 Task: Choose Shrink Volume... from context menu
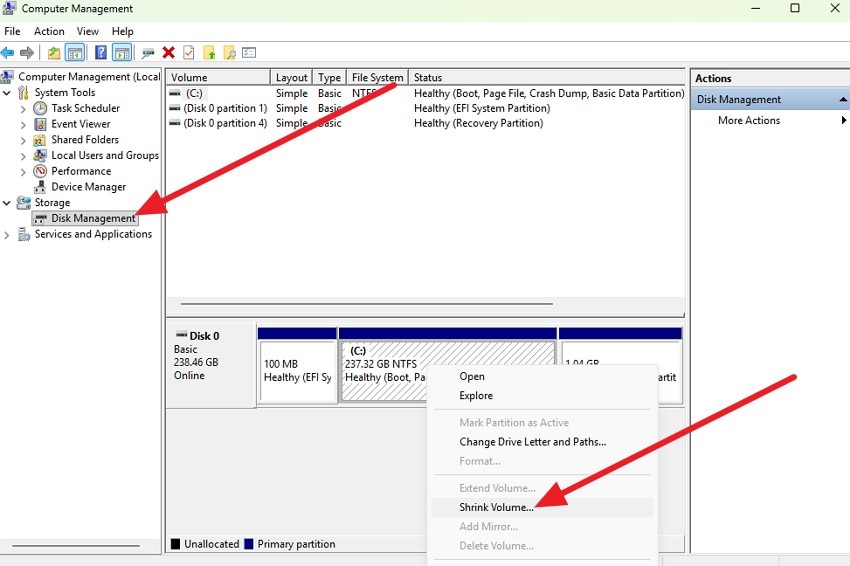coord(542,507)
